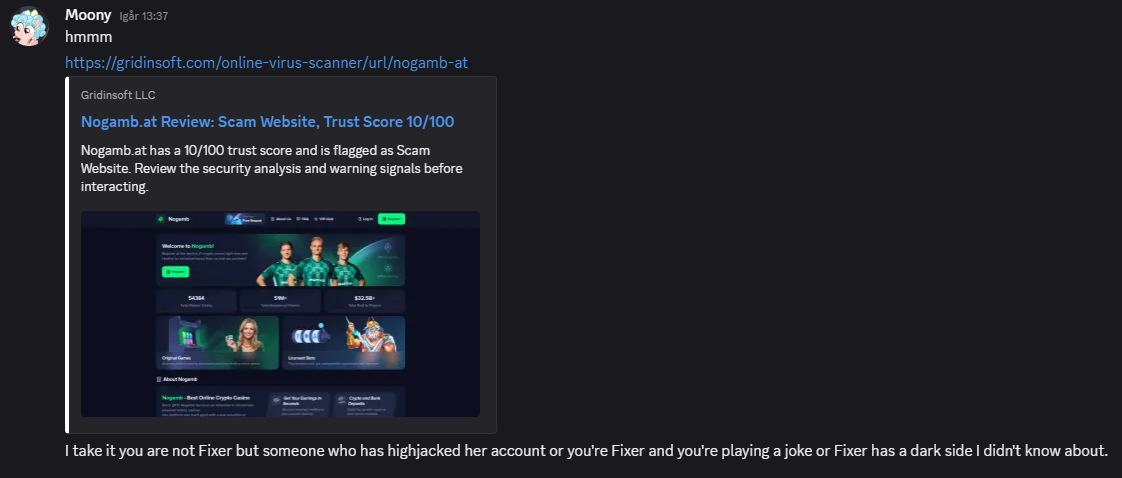Open Moony's profile avatar
The image size is (1122, 478).
29,26
